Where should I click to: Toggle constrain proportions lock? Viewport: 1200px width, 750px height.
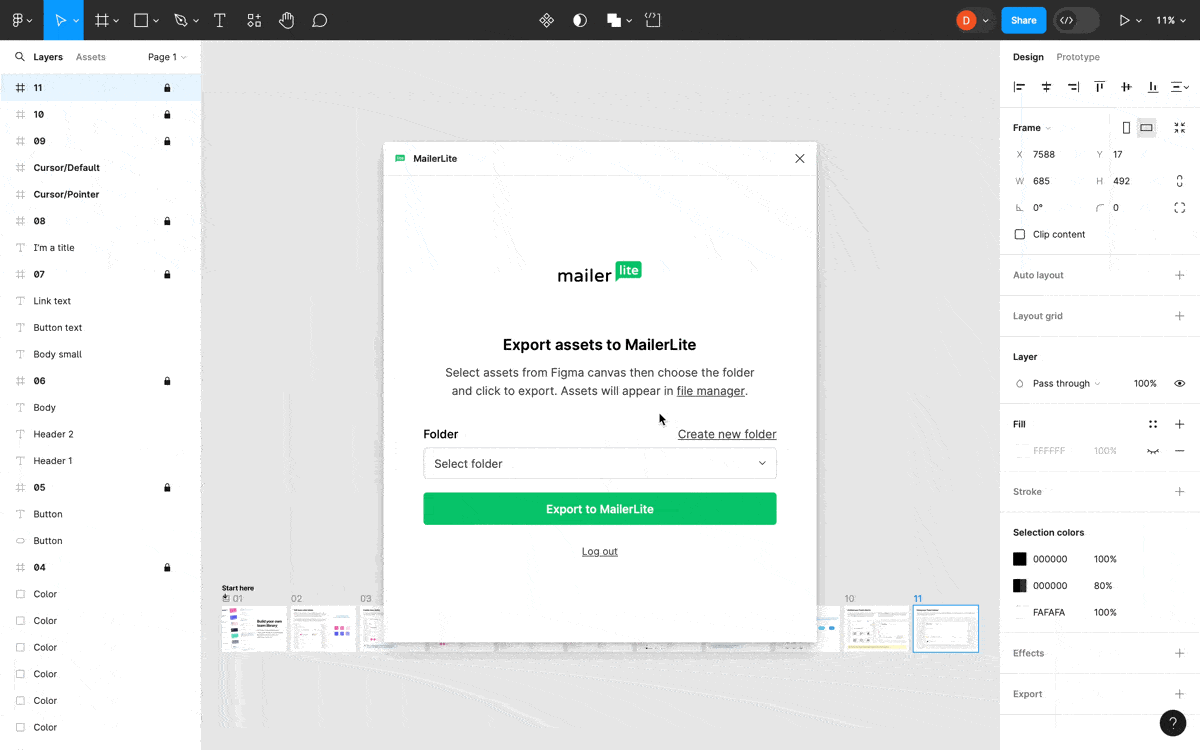[1180, 181]
